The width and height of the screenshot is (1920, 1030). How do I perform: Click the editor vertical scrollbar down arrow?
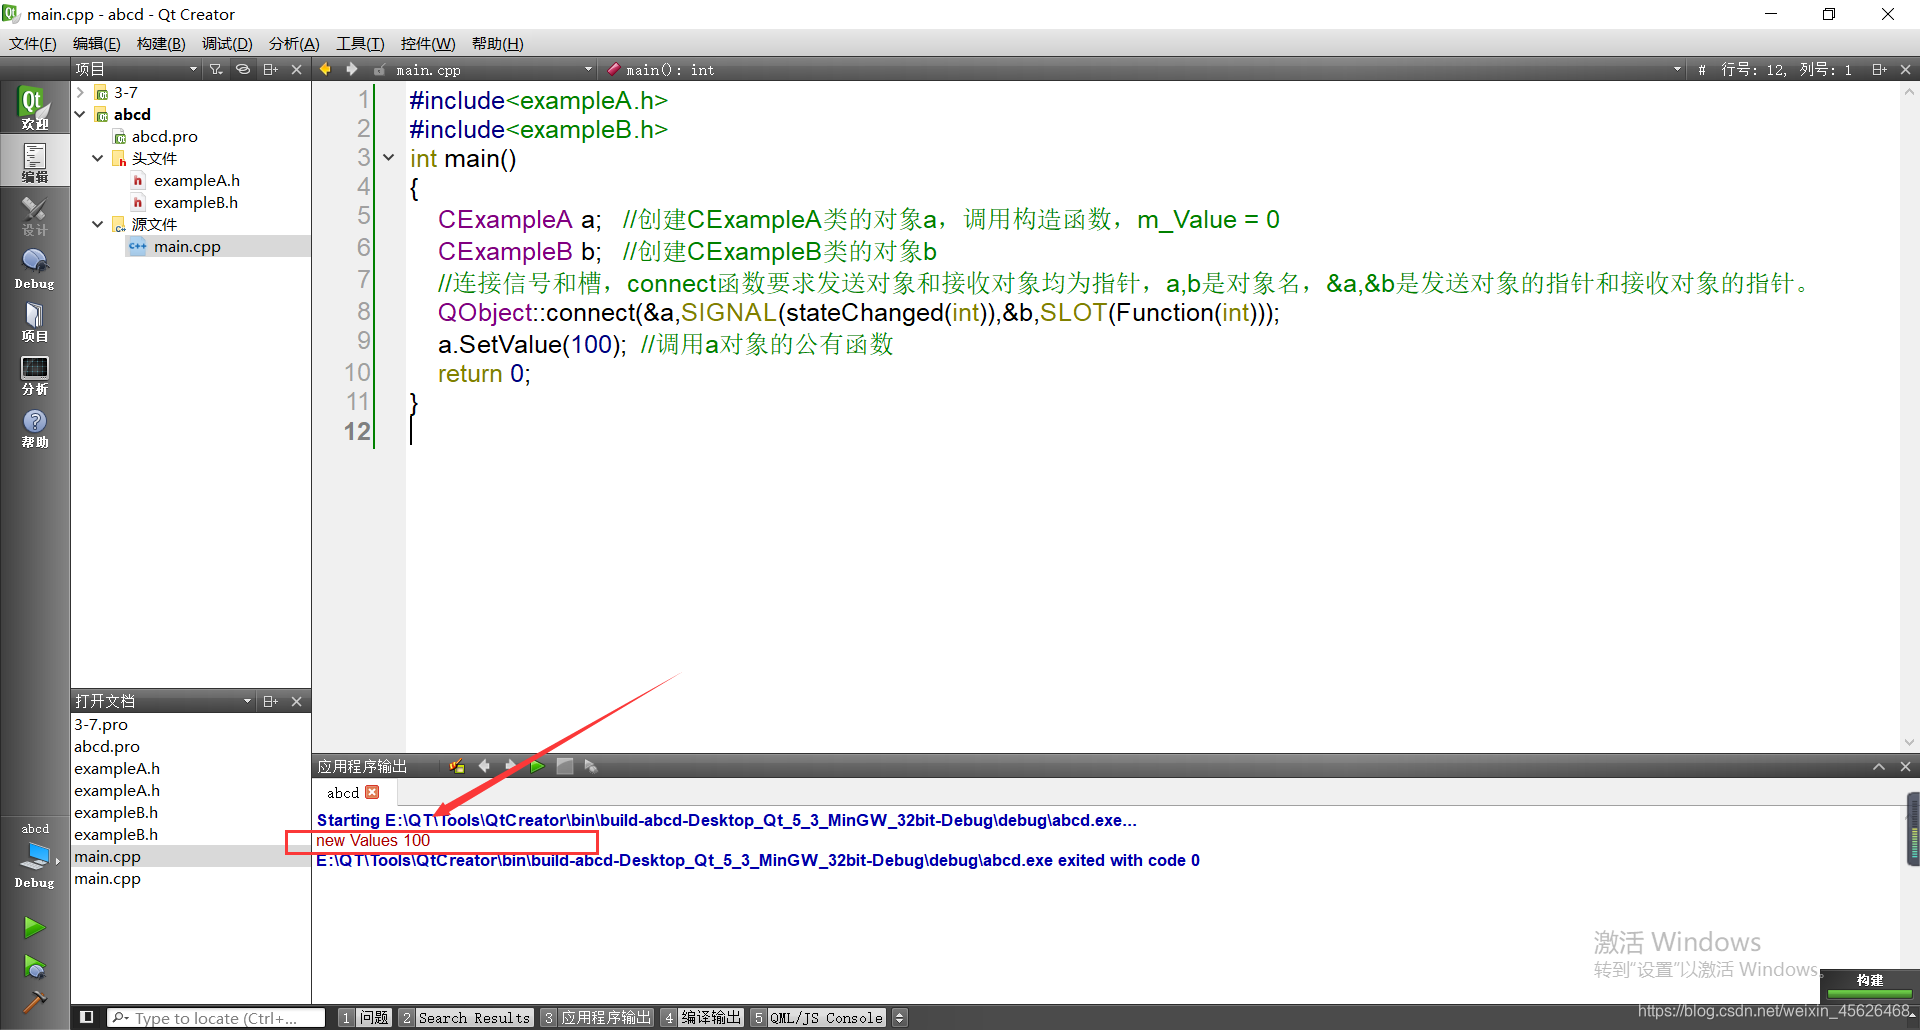[x=1909, y=742]
